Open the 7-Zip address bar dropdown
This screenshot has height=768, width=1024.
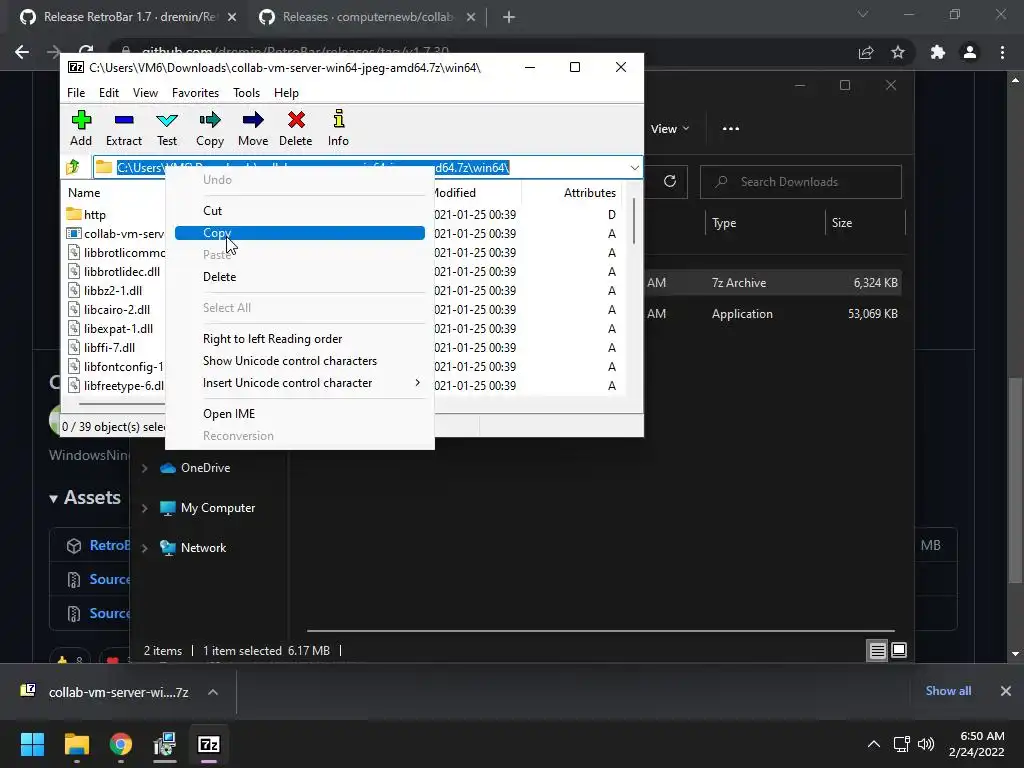pos(634,168)
